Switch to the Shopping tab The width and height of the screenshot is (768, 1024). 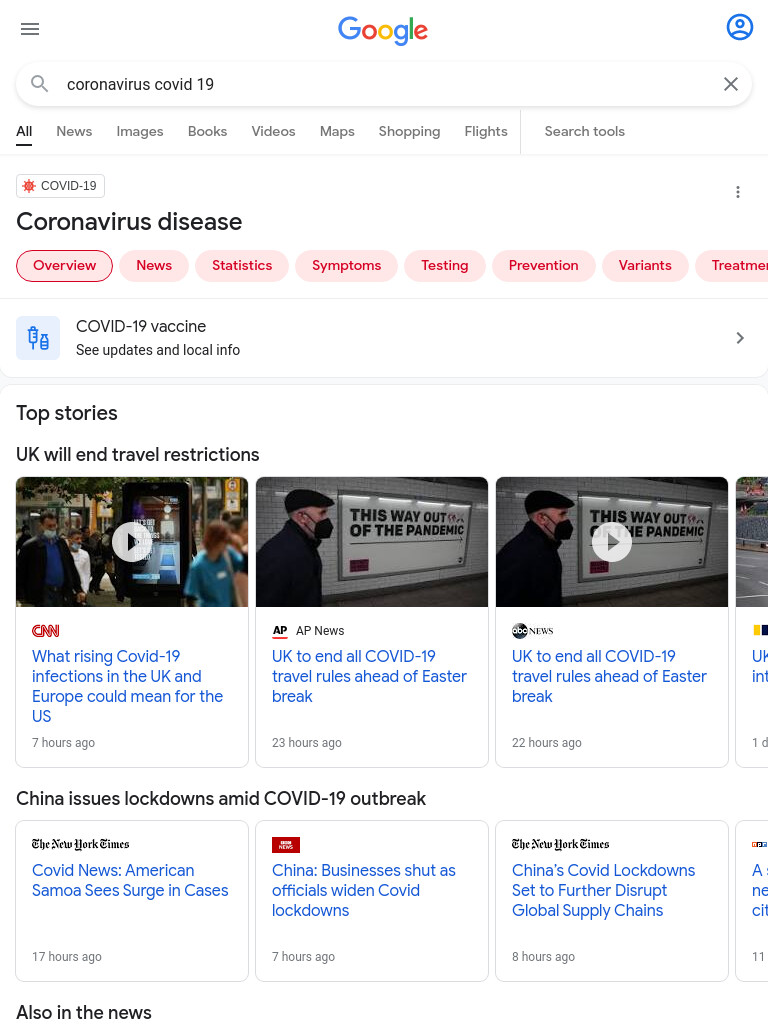(x=409, y=131)
